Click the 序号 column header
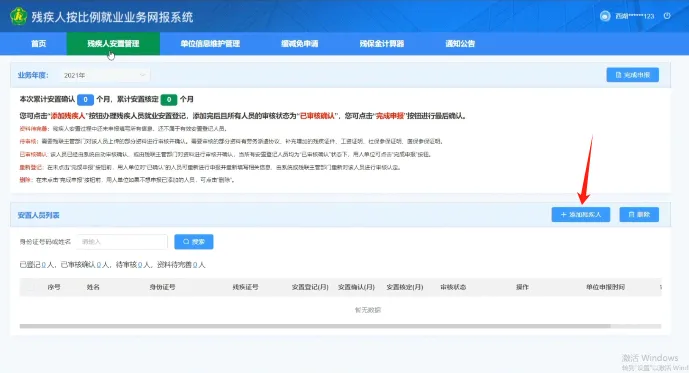 [54, 287]
